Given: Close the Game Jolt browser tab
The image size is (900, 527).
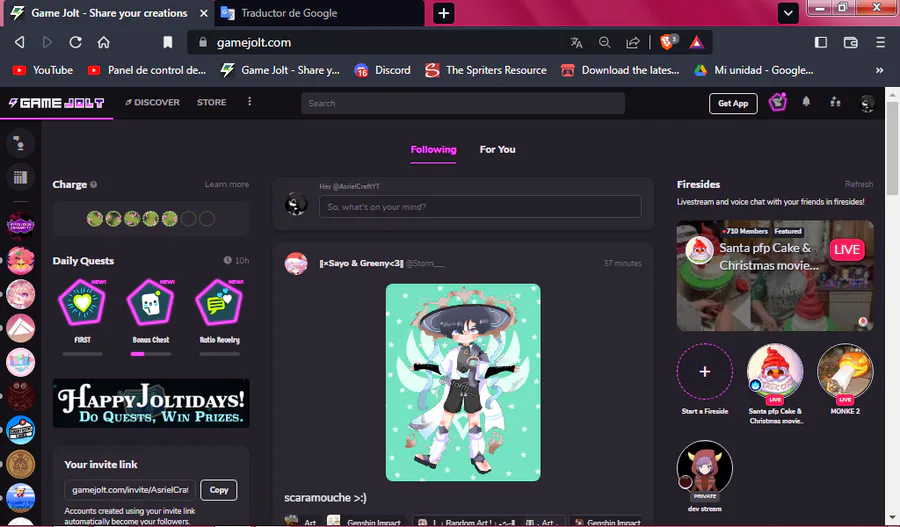Looking at the screenshot, I should [204, 13].
